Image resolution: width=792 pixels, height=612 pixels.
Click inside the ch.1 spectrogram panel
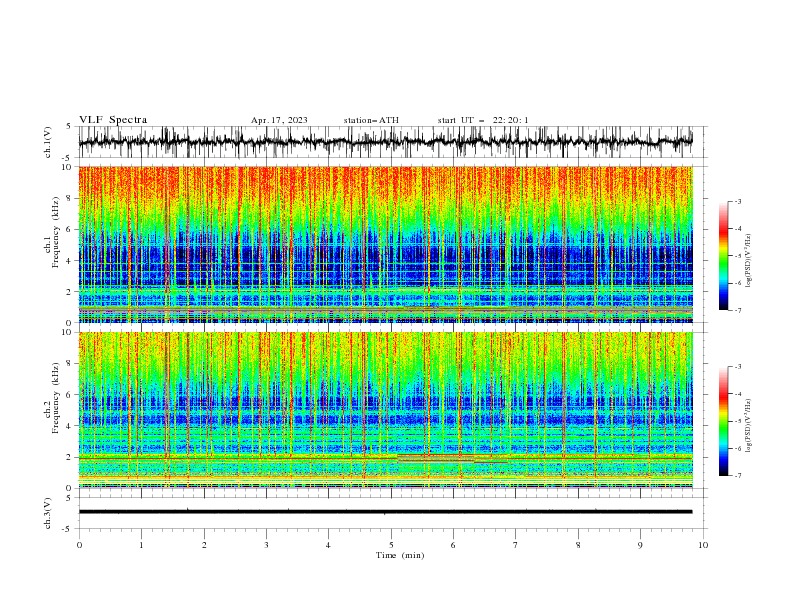[385, 244]
